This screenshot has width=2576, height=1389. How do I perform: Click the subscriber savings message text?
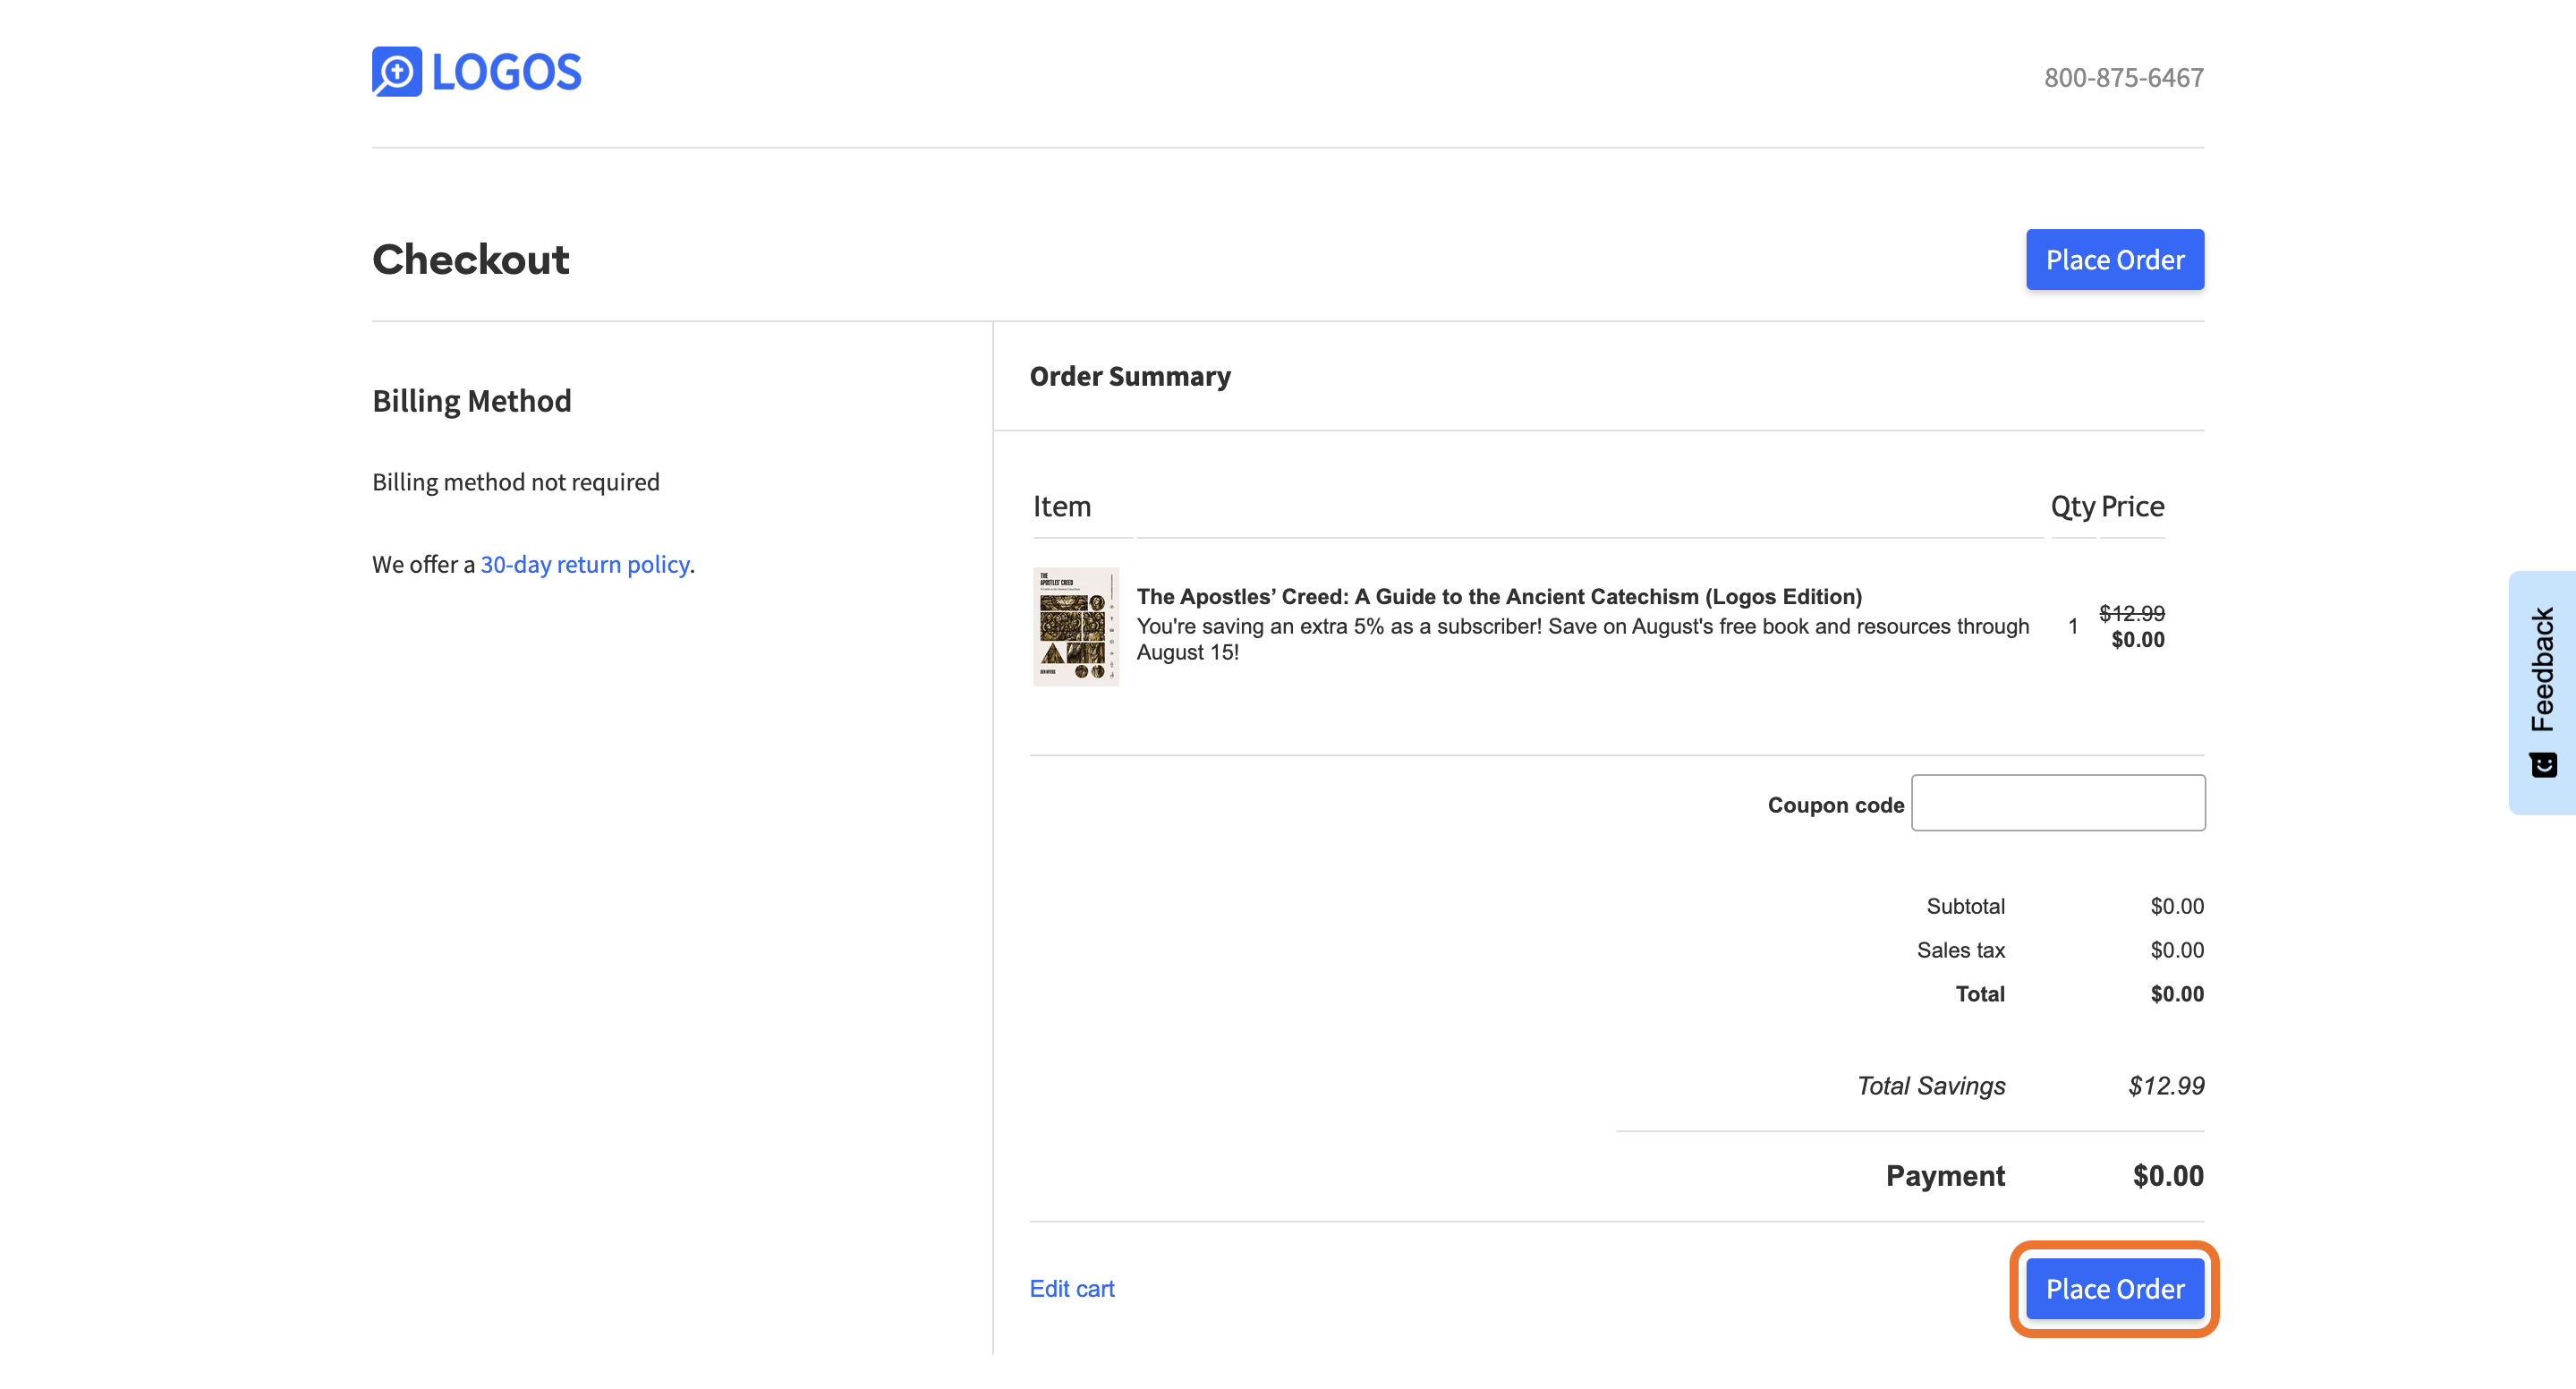click(1583, 640)
